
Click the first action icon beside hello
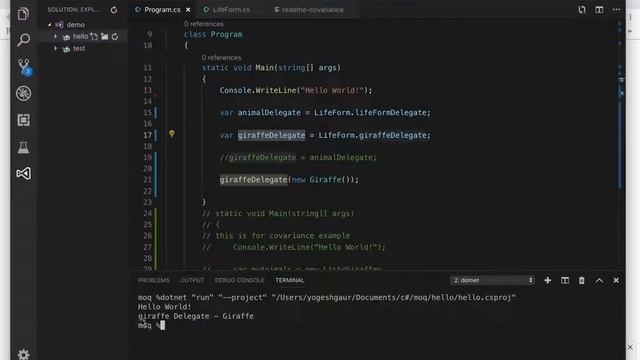pos(94,37)
